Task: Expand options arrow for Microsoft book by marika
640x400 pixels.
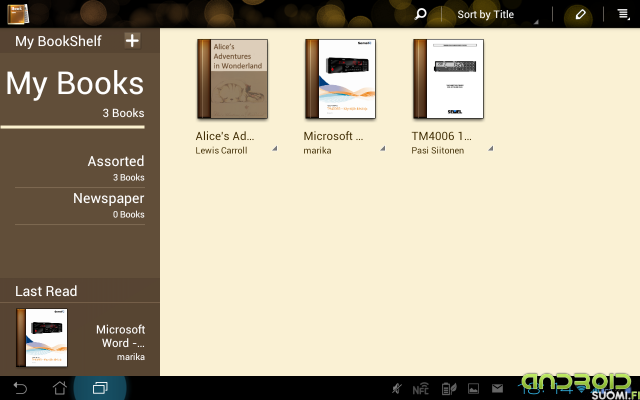Action: coord(382,149)
